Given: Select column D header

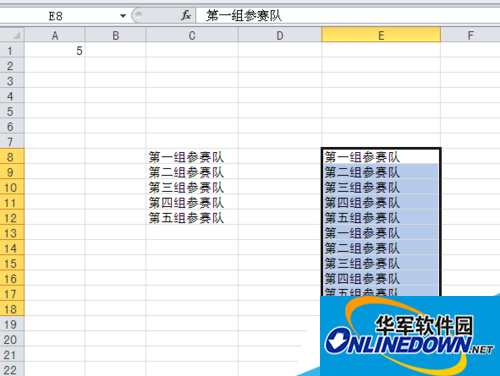Looking at the screenshot, I should (280, 35).
